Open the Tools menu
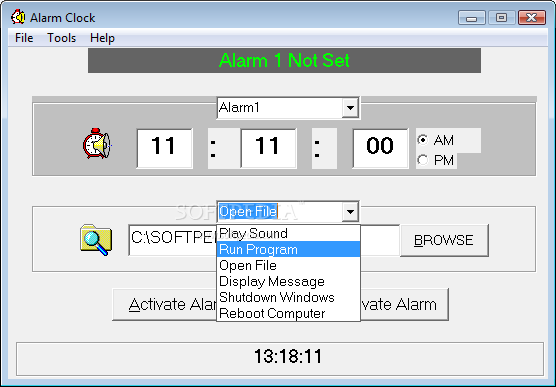The height and width of the screenshot is (387, 556). click(62, 38)
